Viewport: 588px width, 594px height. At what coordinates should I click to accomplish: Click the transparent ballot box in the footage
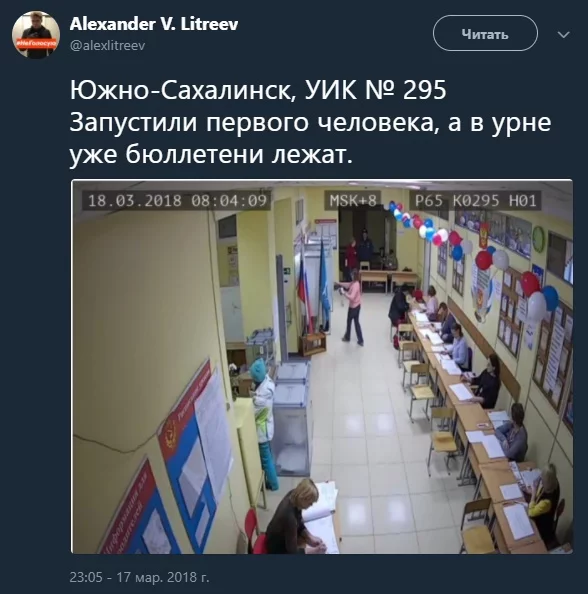coord(292,419)
